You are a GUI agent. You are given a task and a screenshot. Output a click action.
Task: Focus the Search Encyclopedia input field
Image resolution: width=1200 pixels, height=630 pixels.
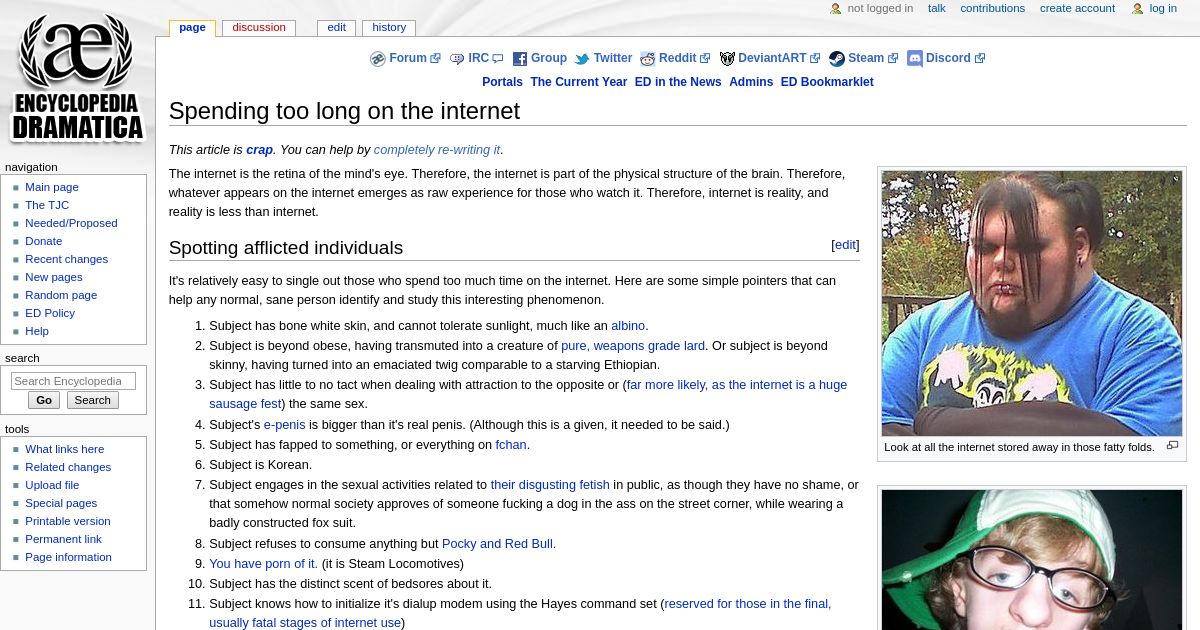[73, 381]
